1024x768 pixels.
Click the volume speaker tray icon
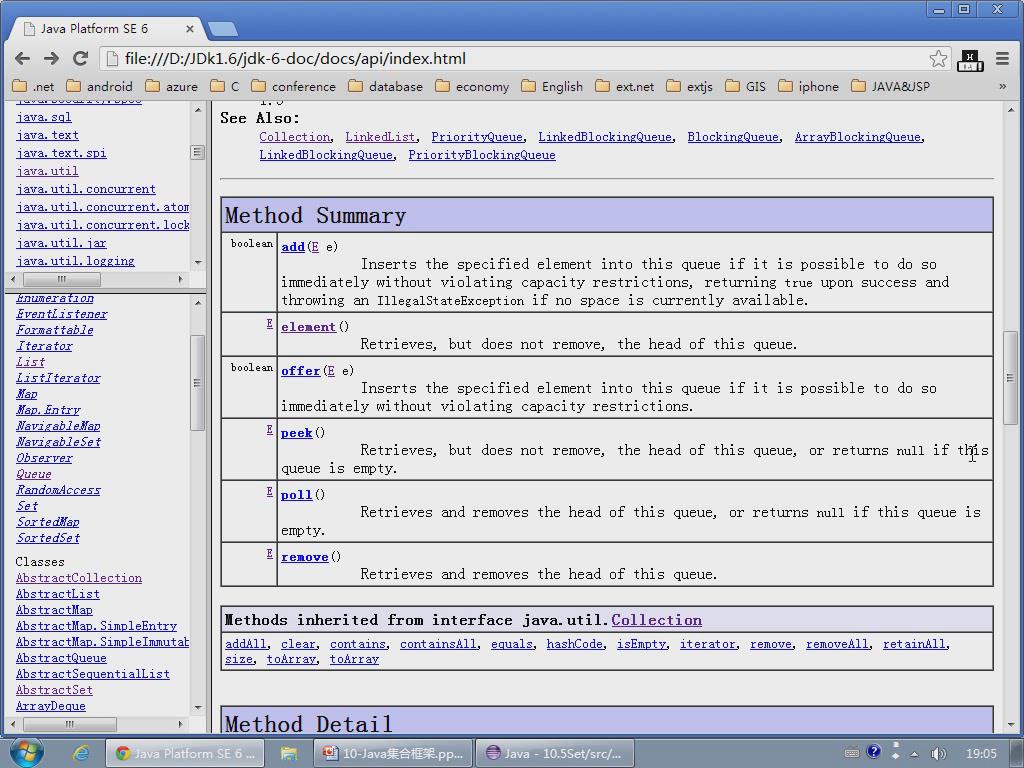938,753
